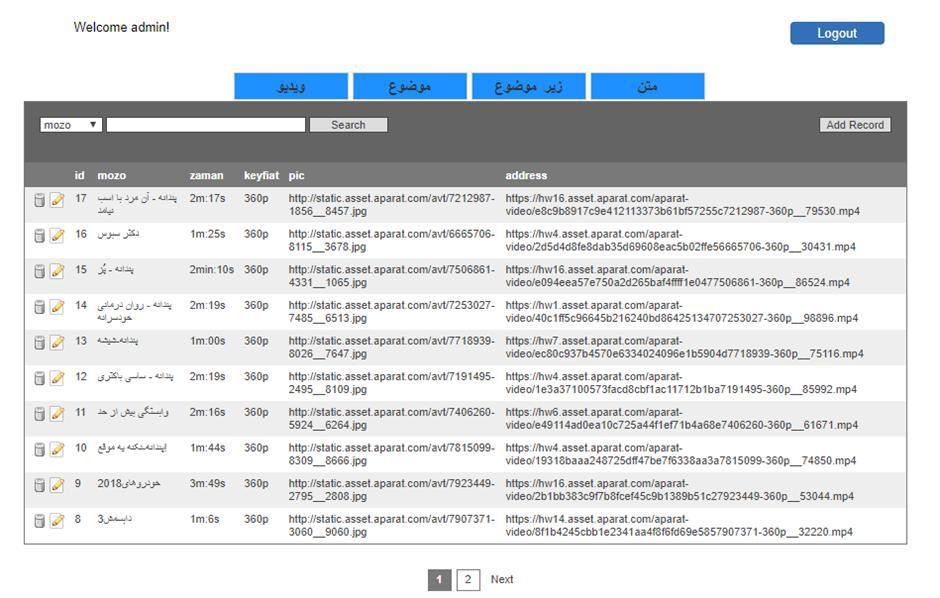This screenshot has width=940, height=598.
Task: Go to page 2 of results
Action: pos(468,580)
